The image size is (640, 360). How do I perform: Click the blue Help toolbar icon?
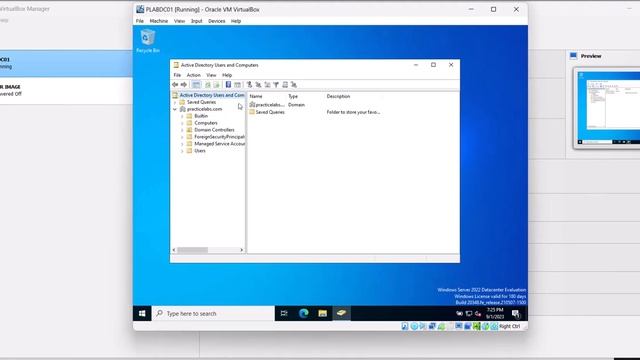[x=228, y=84]
